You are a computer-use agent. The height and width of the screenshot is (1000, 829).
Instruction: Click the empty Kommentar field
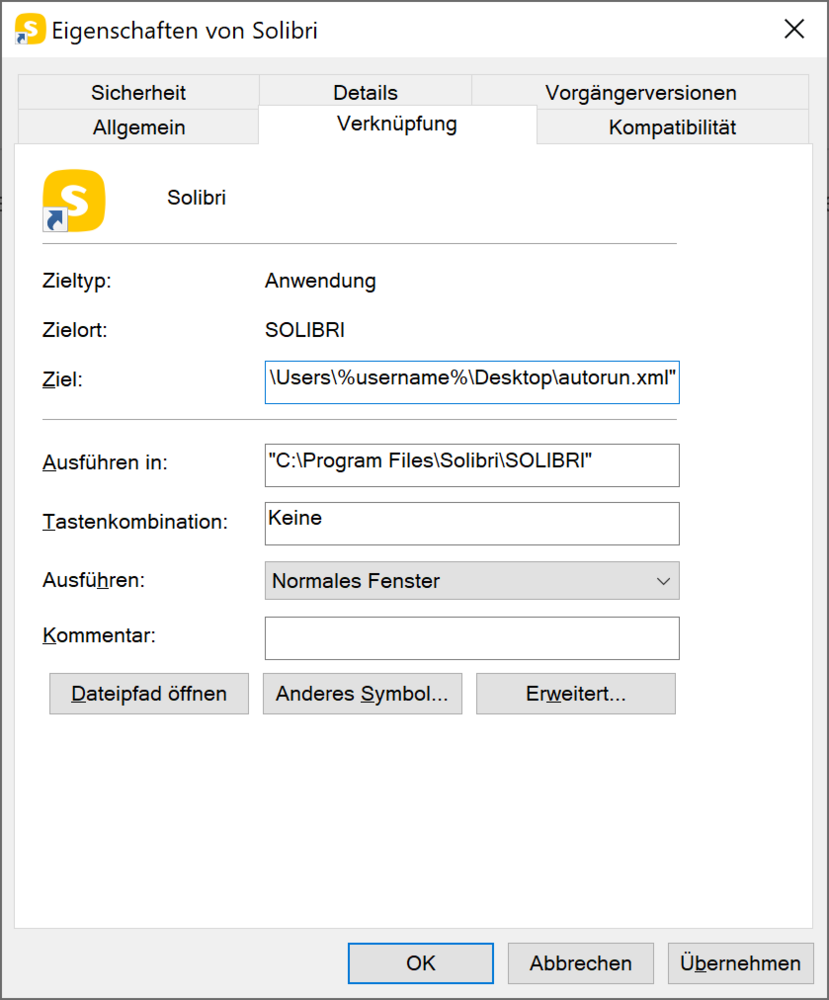pos(472,638)
